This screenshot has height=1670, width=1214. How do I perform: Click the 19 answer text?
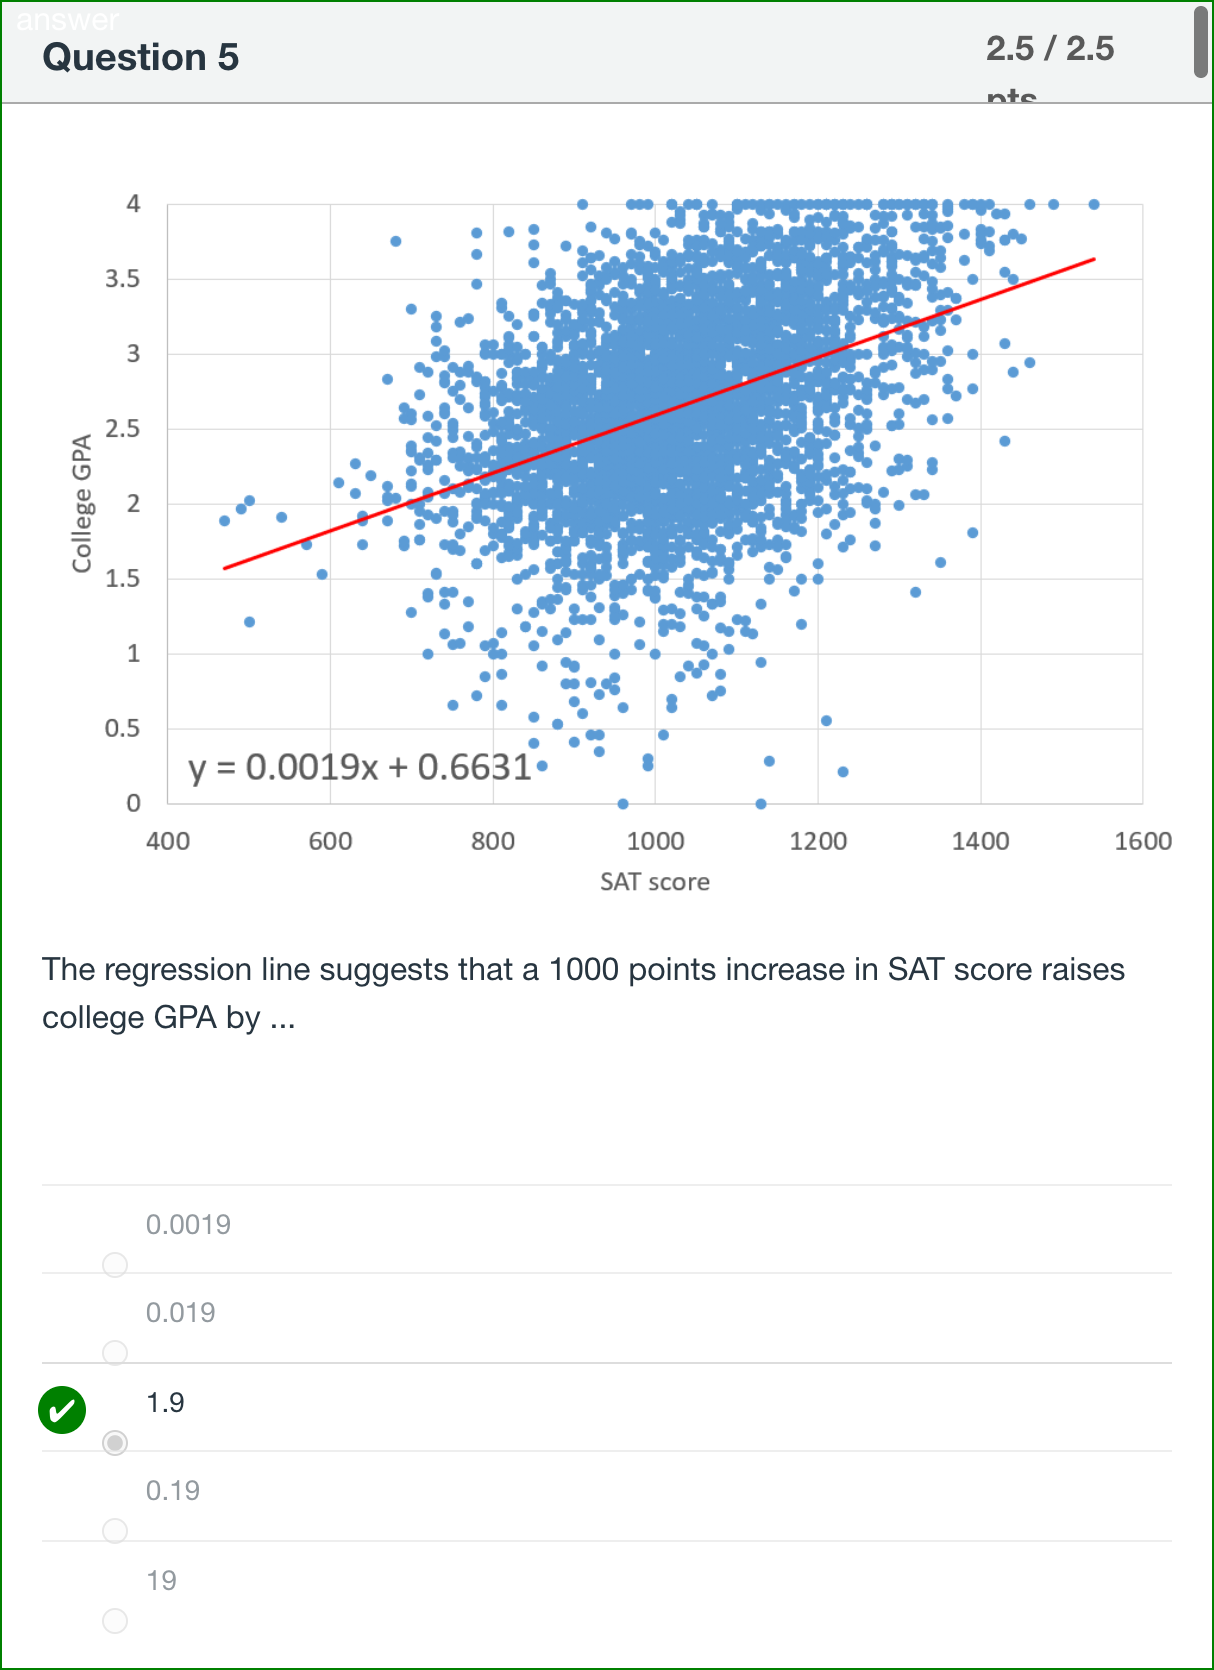pyautogui.click(x=161, y=1580)
